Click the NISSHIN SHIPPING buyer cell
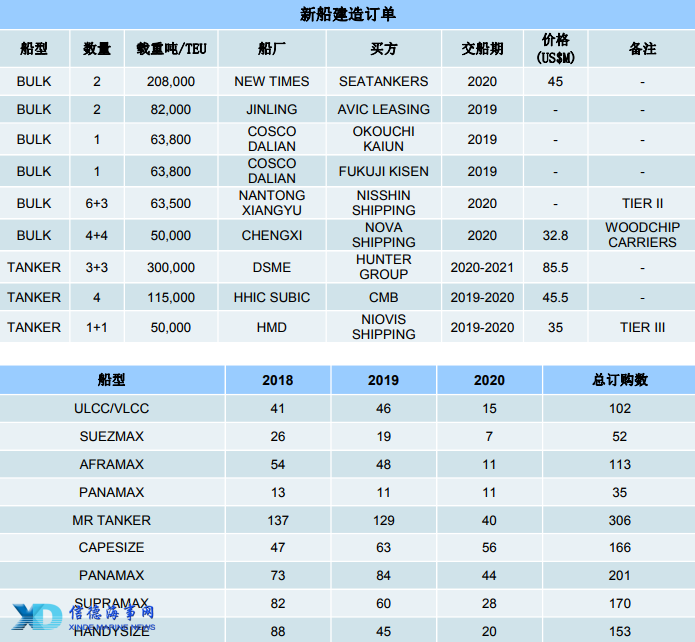 pyautogui.click(x=383, y=203)
